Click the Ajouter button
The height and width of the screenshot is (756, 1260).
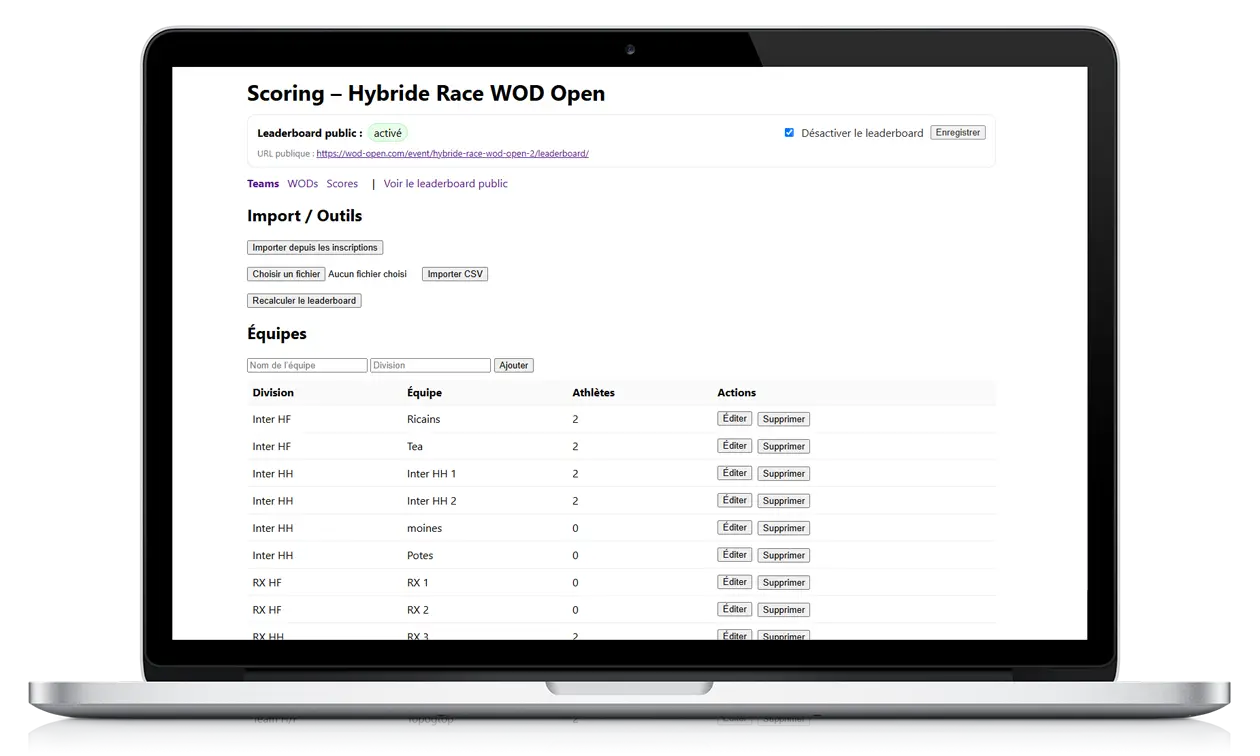[x=513, y=366]
